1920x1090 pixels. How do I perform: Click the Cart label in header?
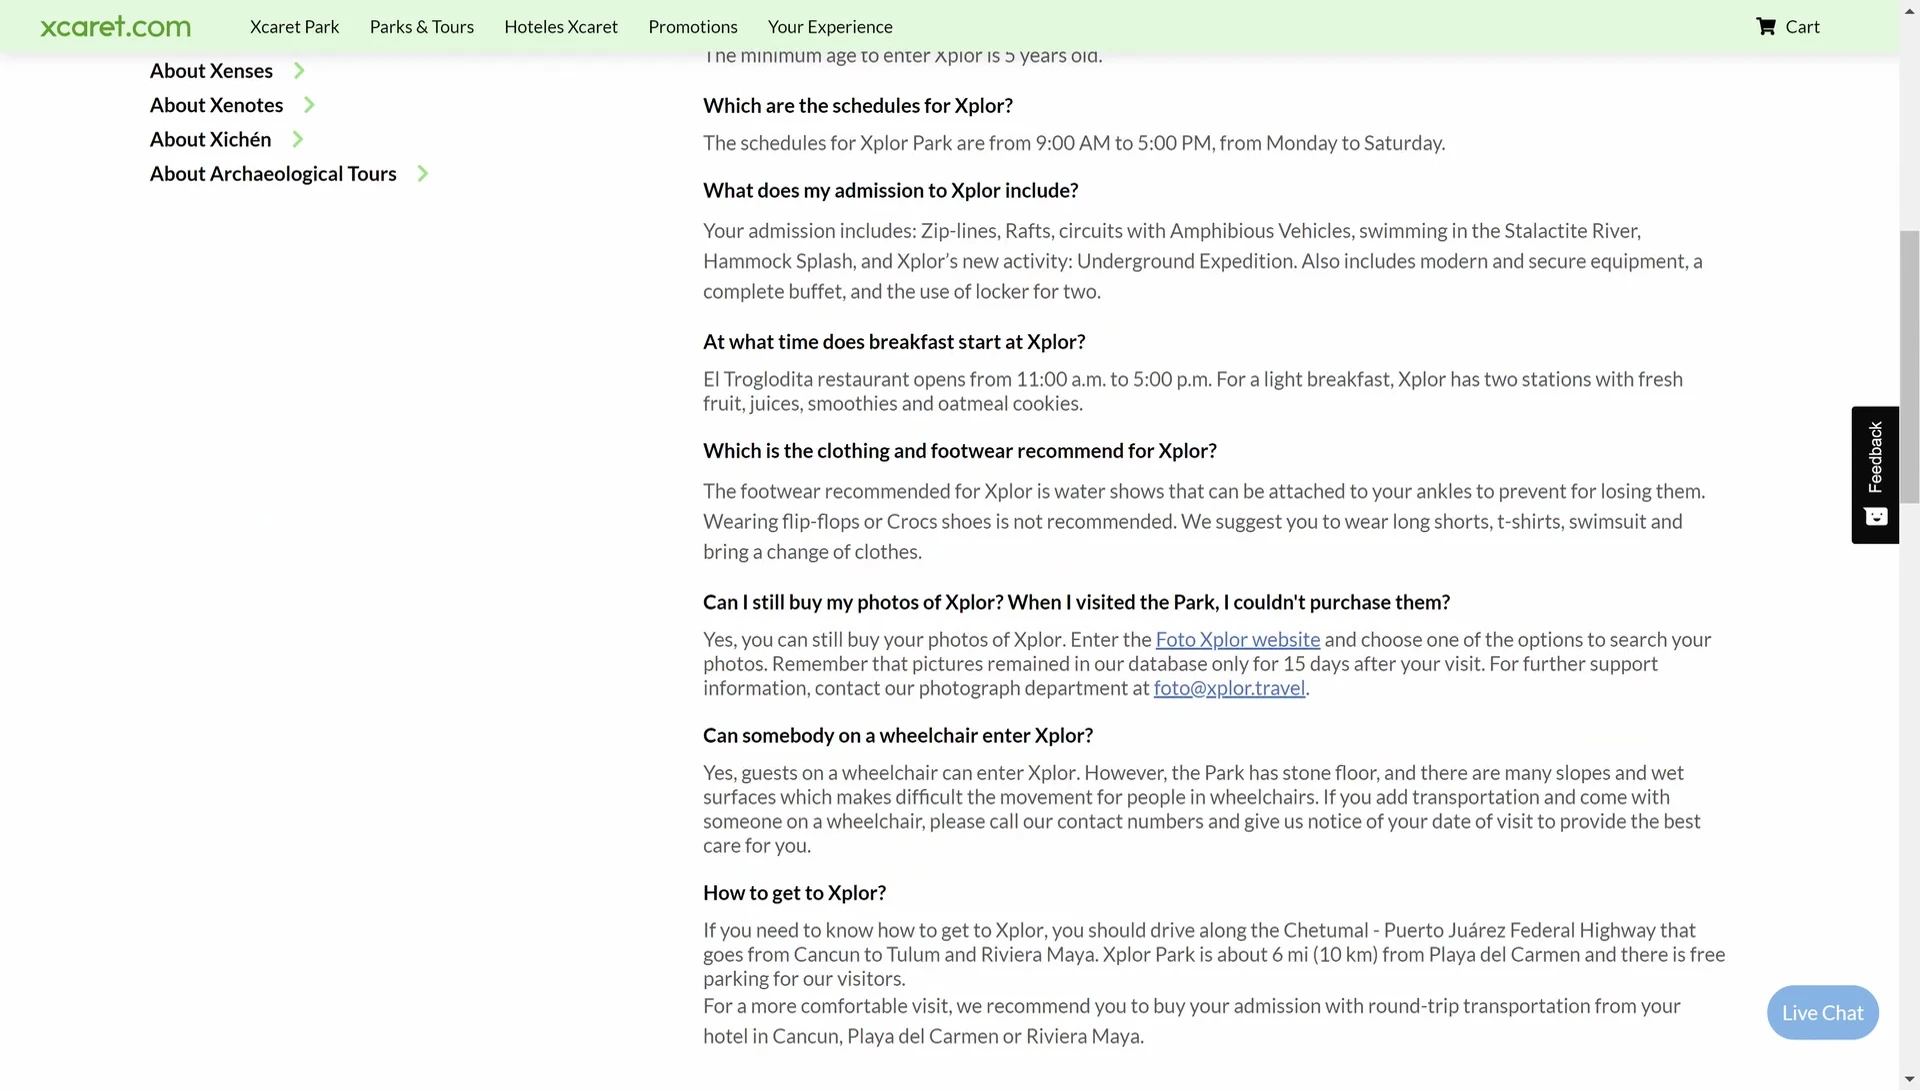pos(1802,27)
